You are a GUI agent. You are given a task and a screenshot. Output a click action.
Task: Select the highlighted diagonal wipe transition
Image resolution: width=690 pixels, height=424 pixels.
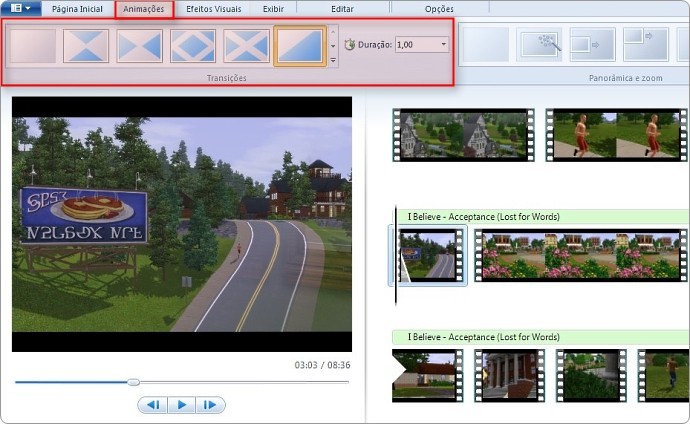pos(300,46)
